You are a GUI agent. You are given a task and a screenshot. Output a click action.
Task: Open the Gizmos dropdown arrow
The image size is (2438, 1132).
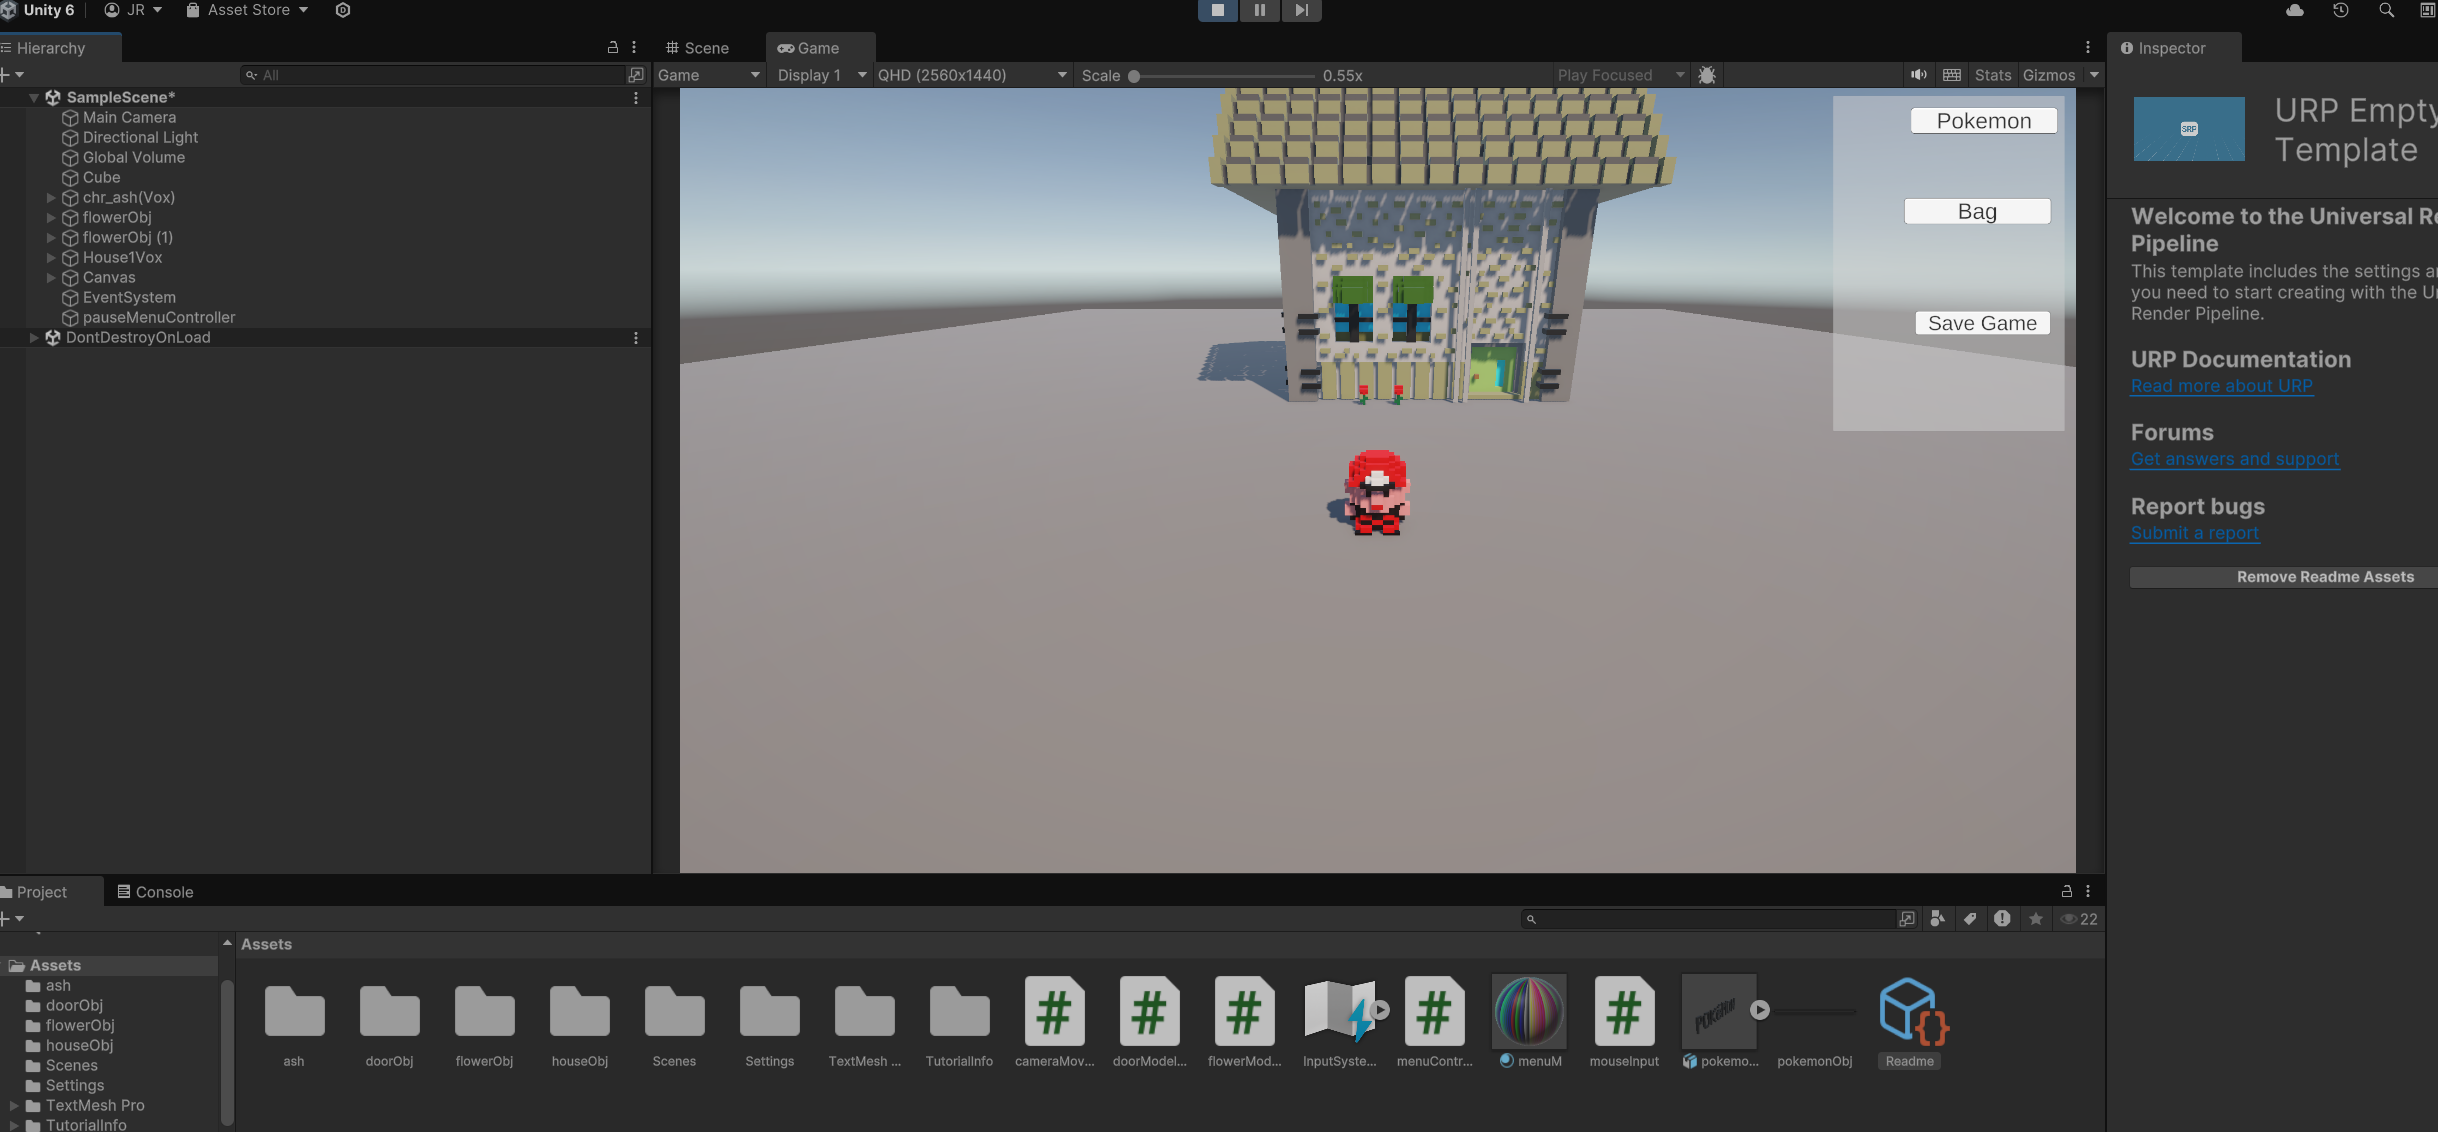[x=2094, y=75]
